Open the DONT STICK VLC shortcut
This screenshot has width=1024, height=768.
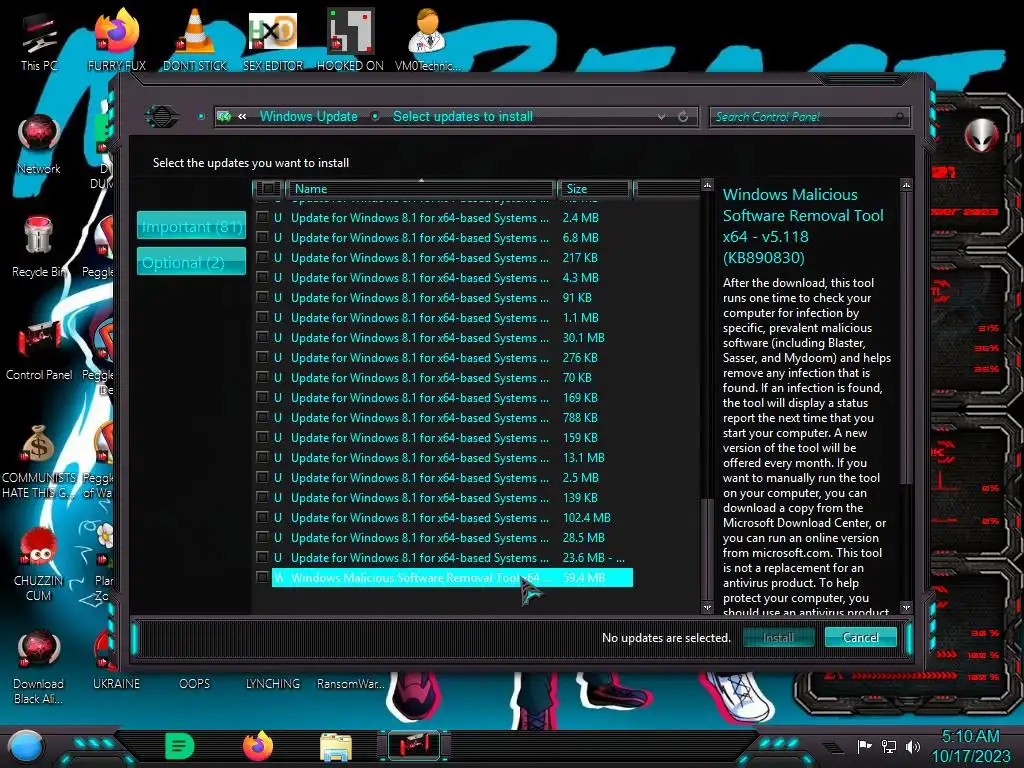coord(195,40)
